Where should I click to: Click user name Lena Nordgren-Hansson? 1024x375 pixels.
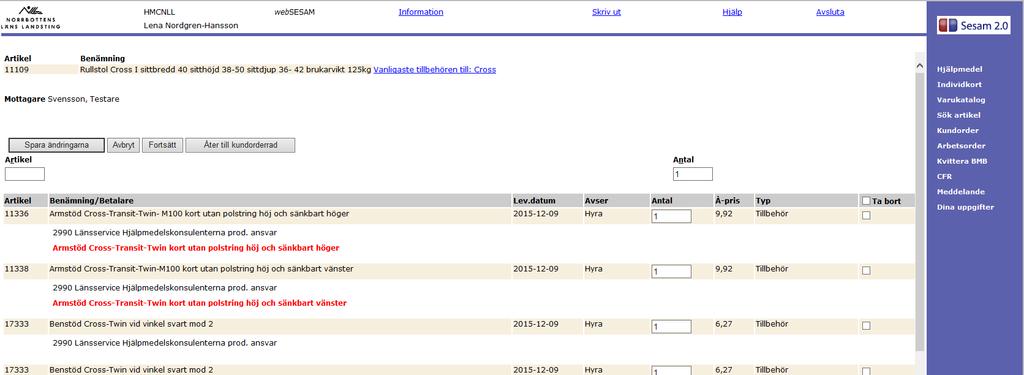[x=191, y=25]
